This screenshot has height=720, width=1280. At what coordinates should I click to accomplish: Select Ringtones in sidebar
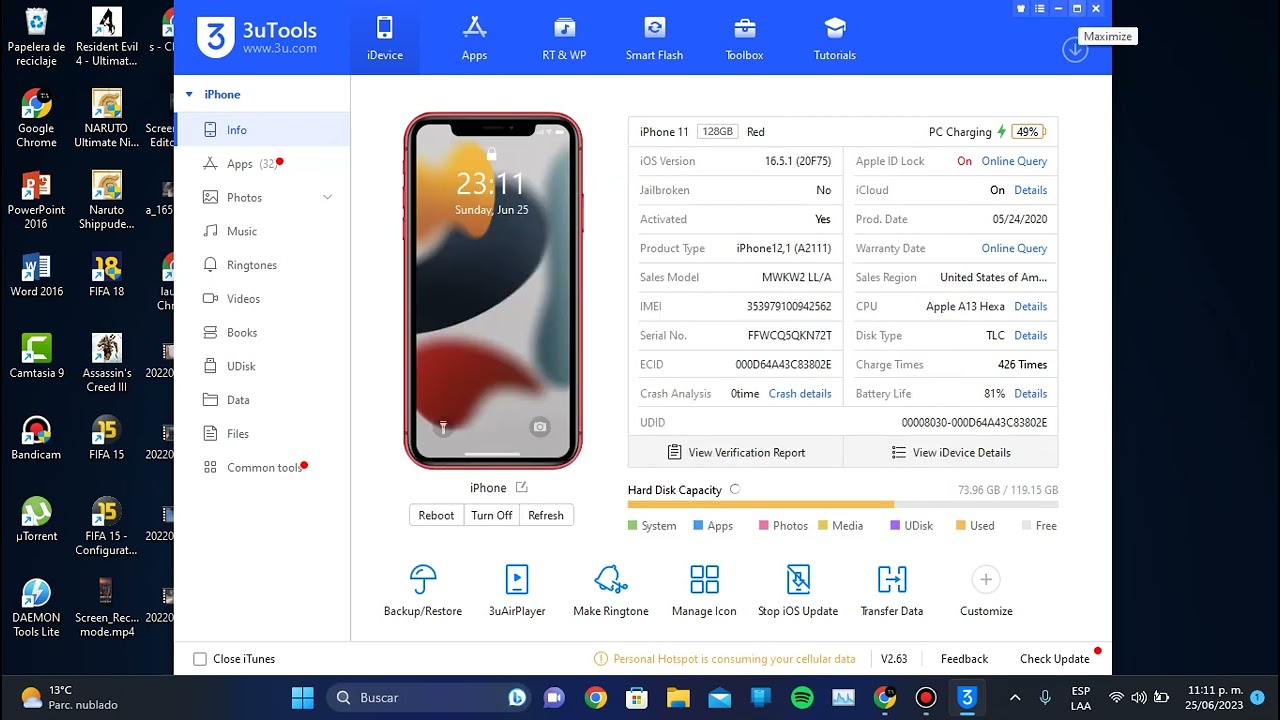pos(262,265)
